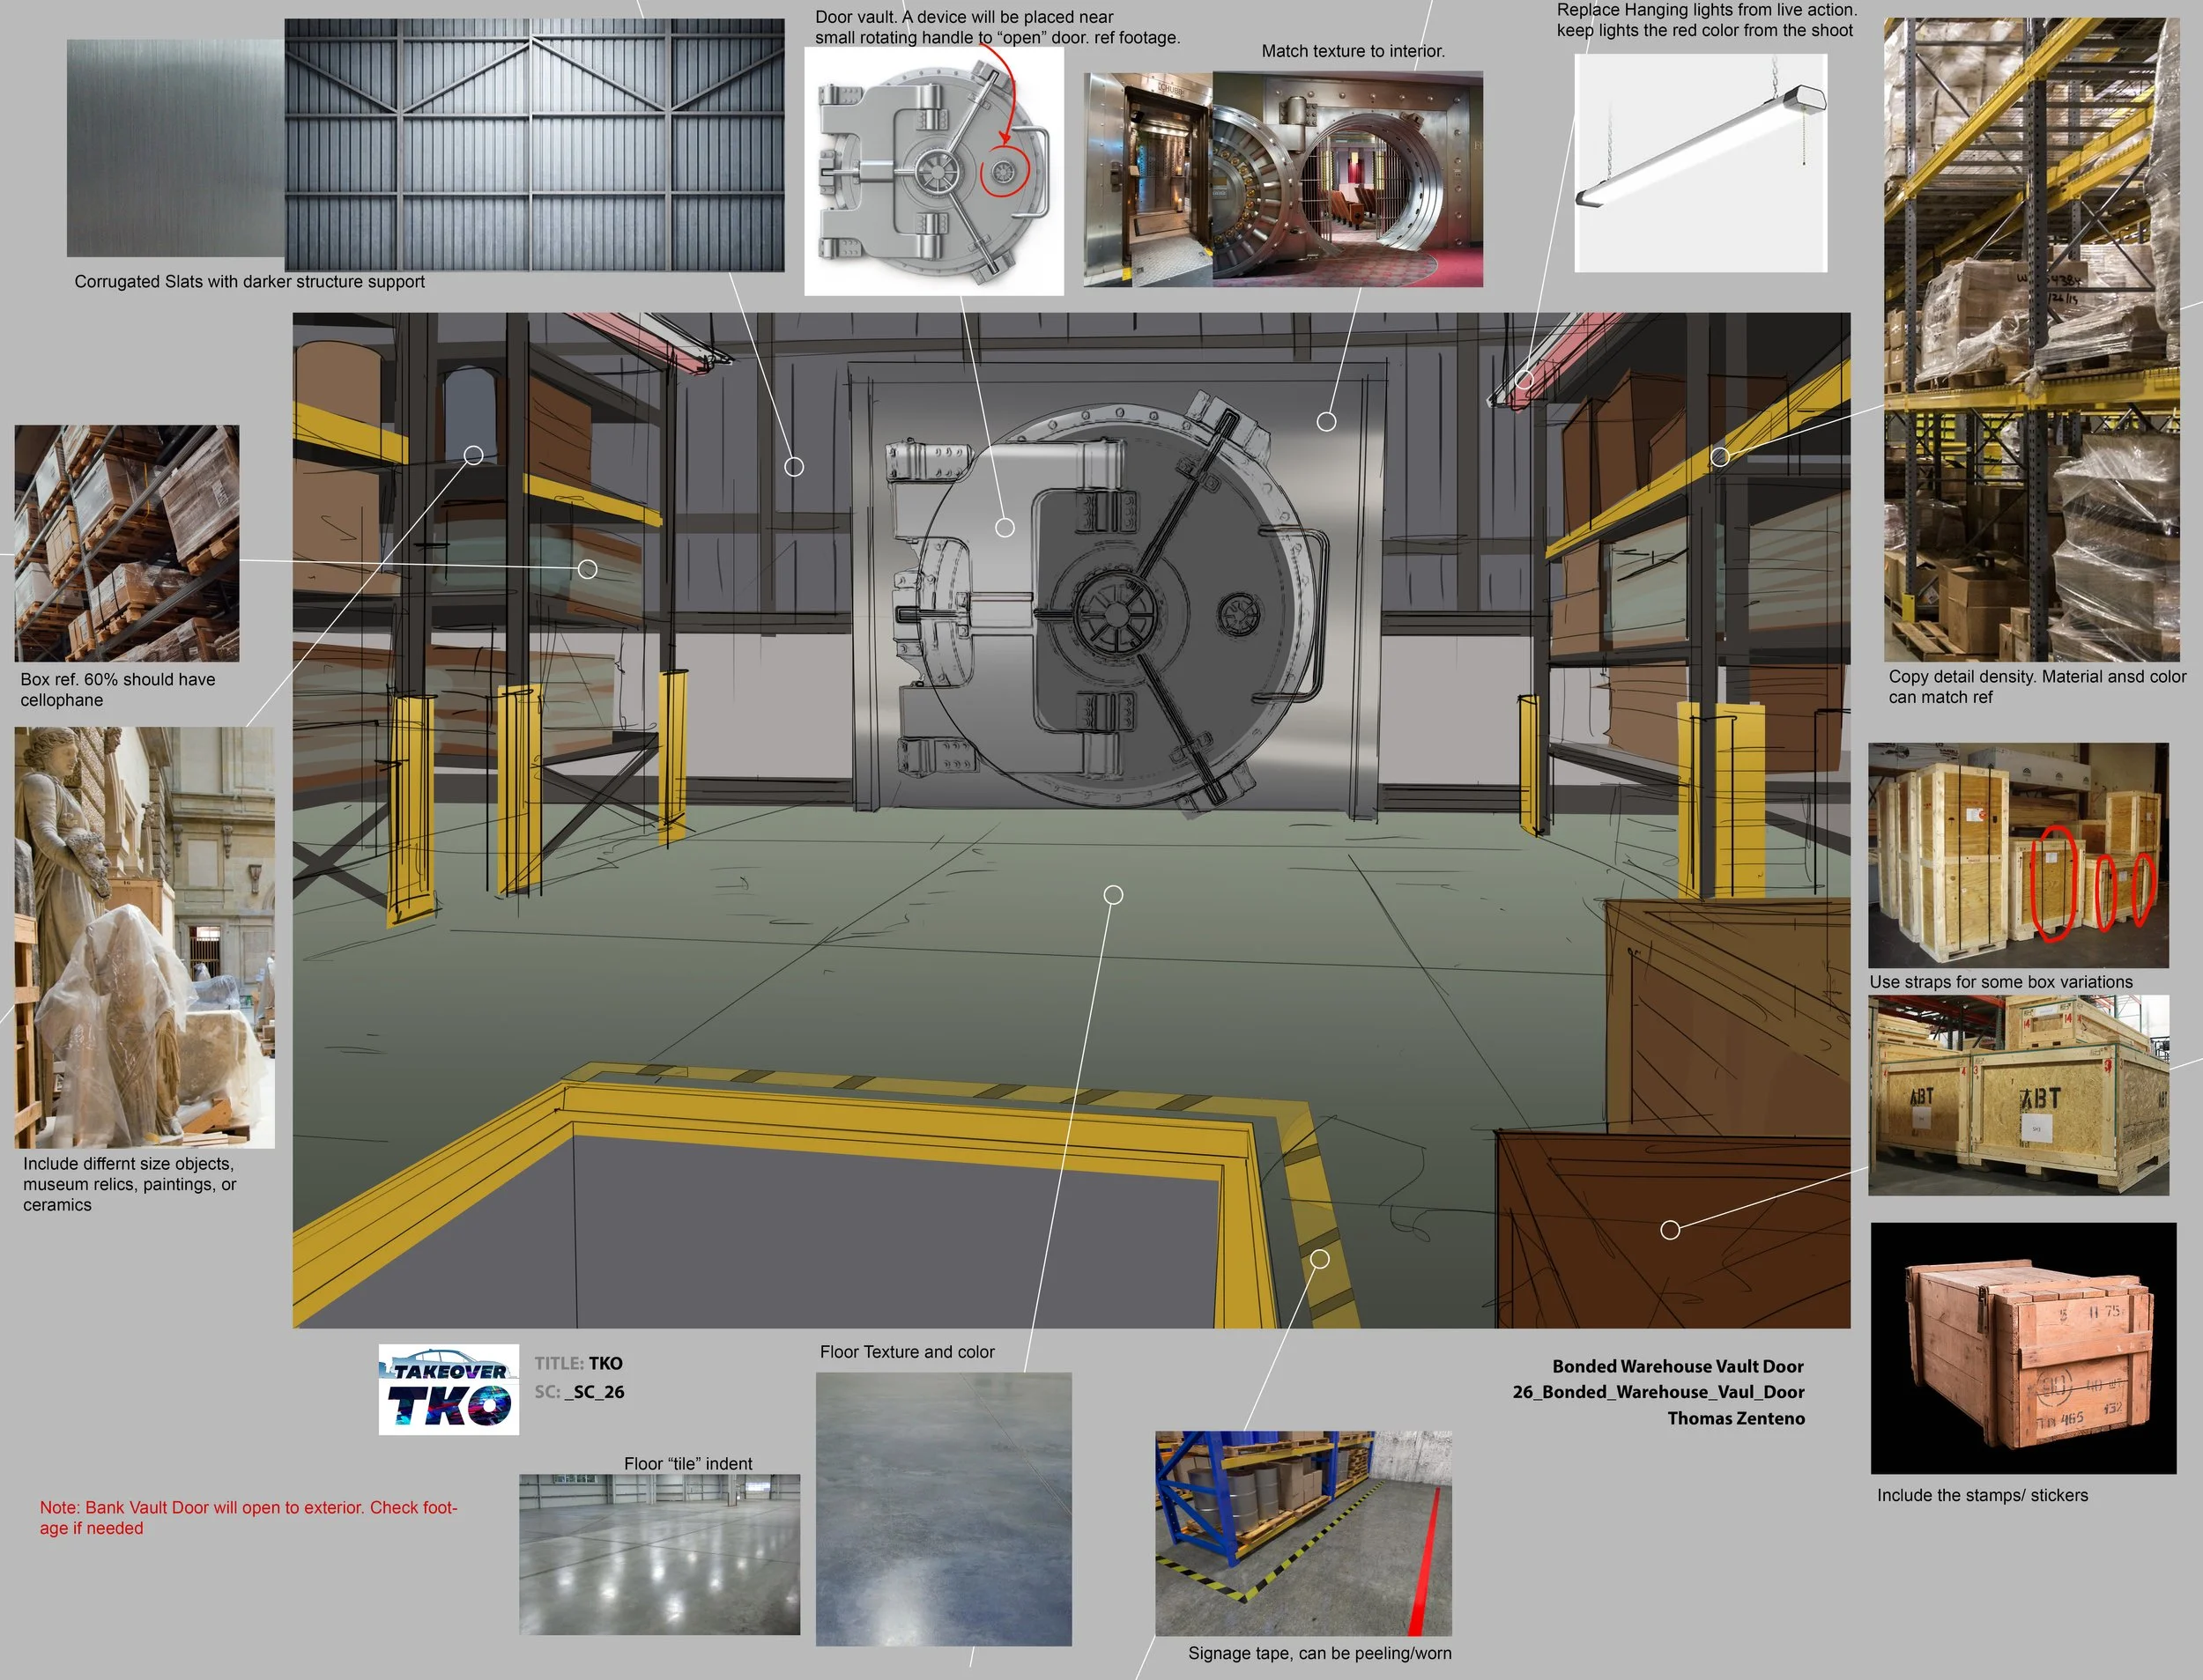Click the "Copy detail density" caption

[x=2037, y=687]
